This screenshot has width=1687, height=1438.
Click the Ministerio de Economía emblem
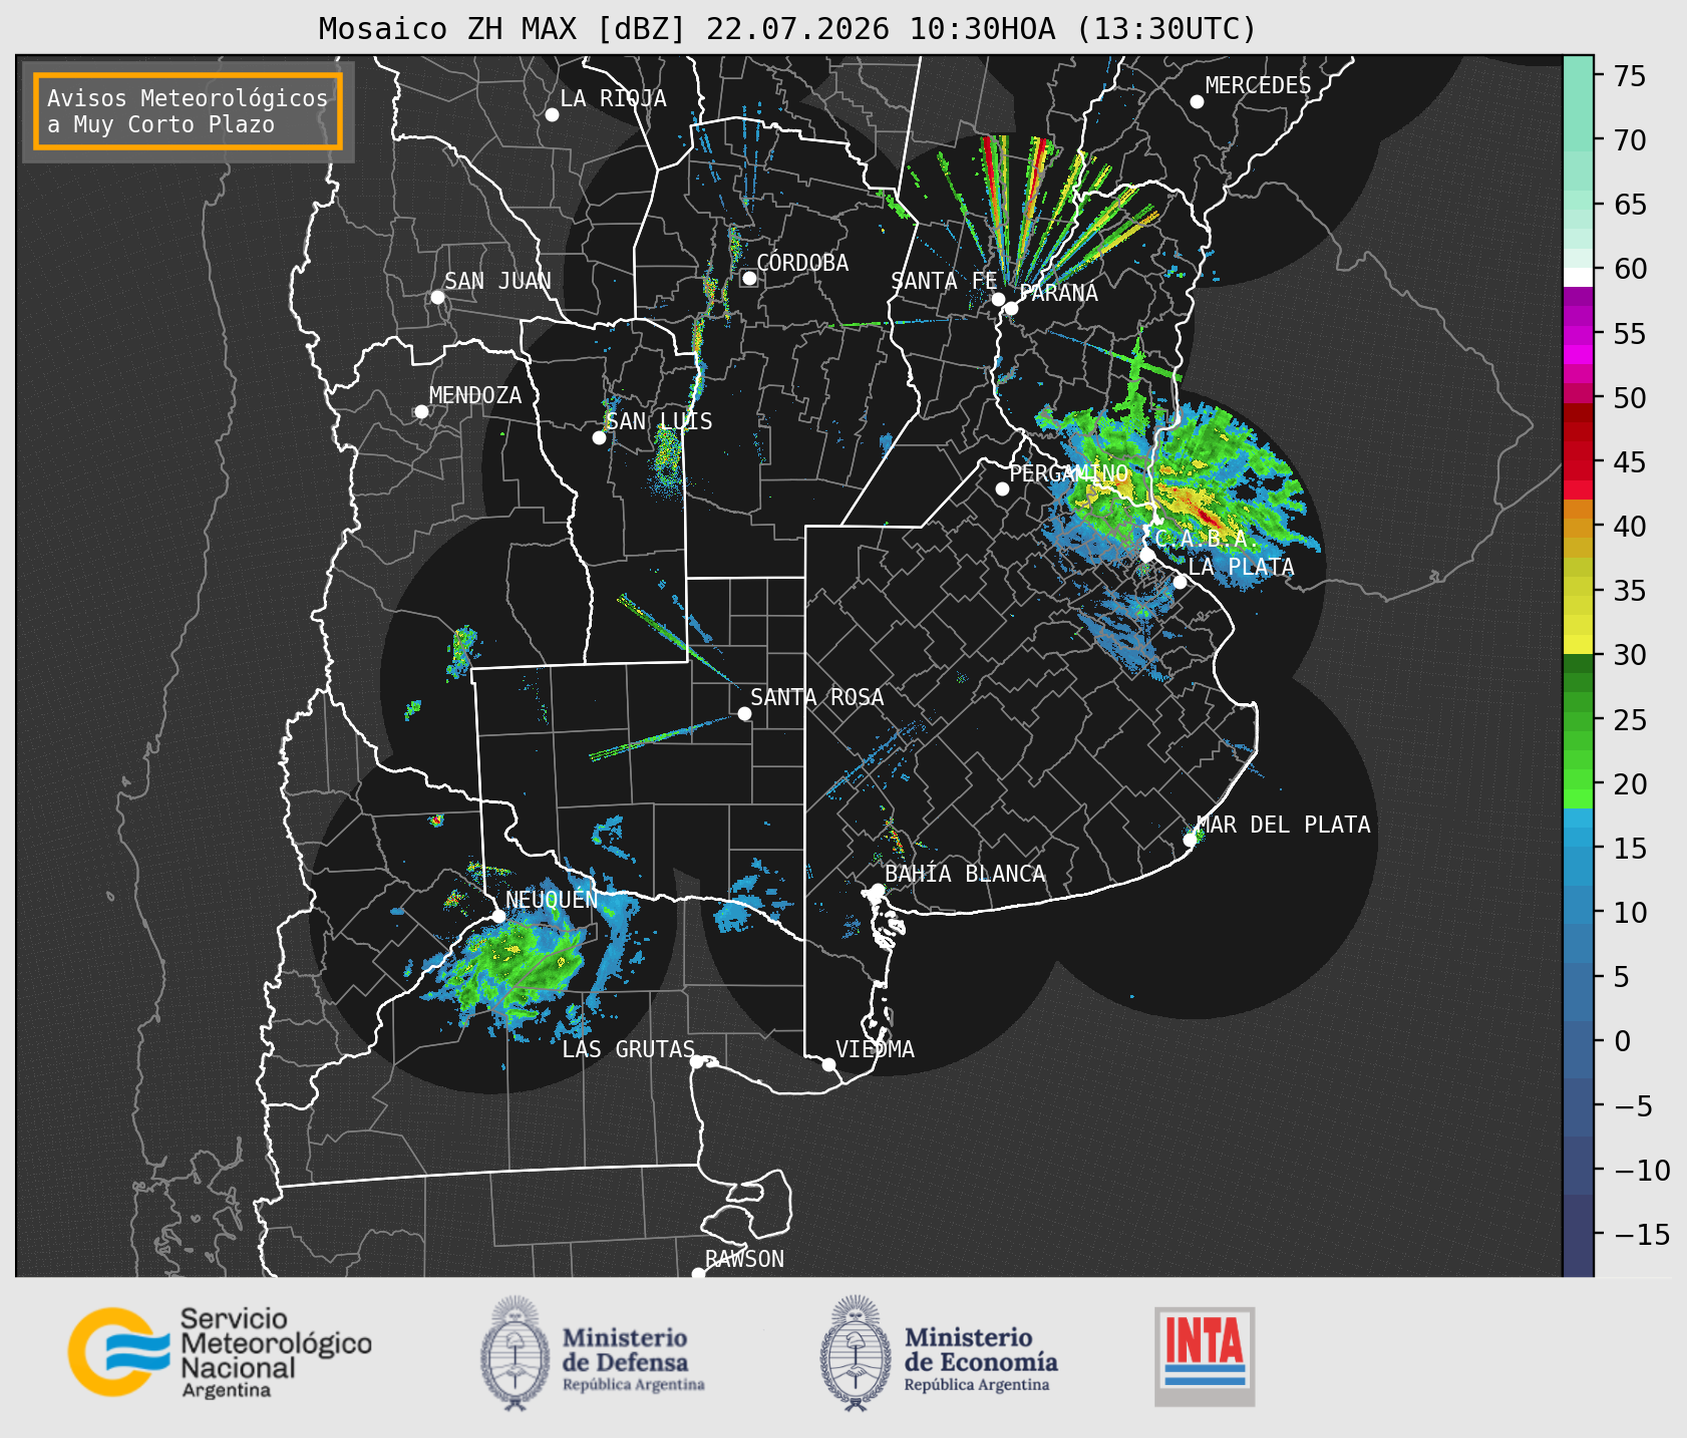(855, 1353)
